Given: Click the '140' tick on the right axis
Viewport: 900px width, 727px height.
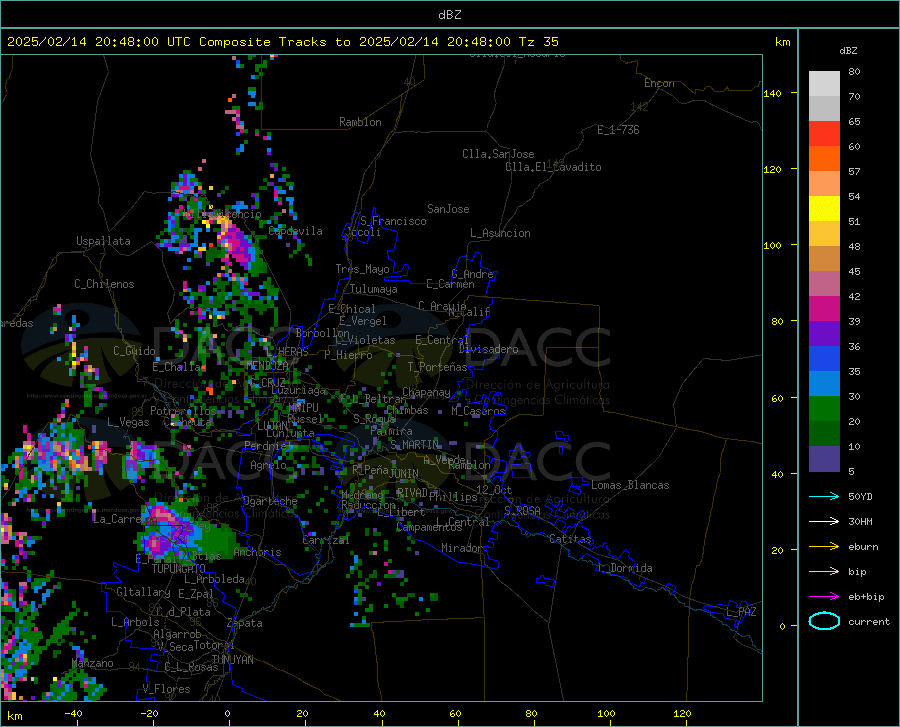Looking at the screenshot, I should tap(772, 93).
